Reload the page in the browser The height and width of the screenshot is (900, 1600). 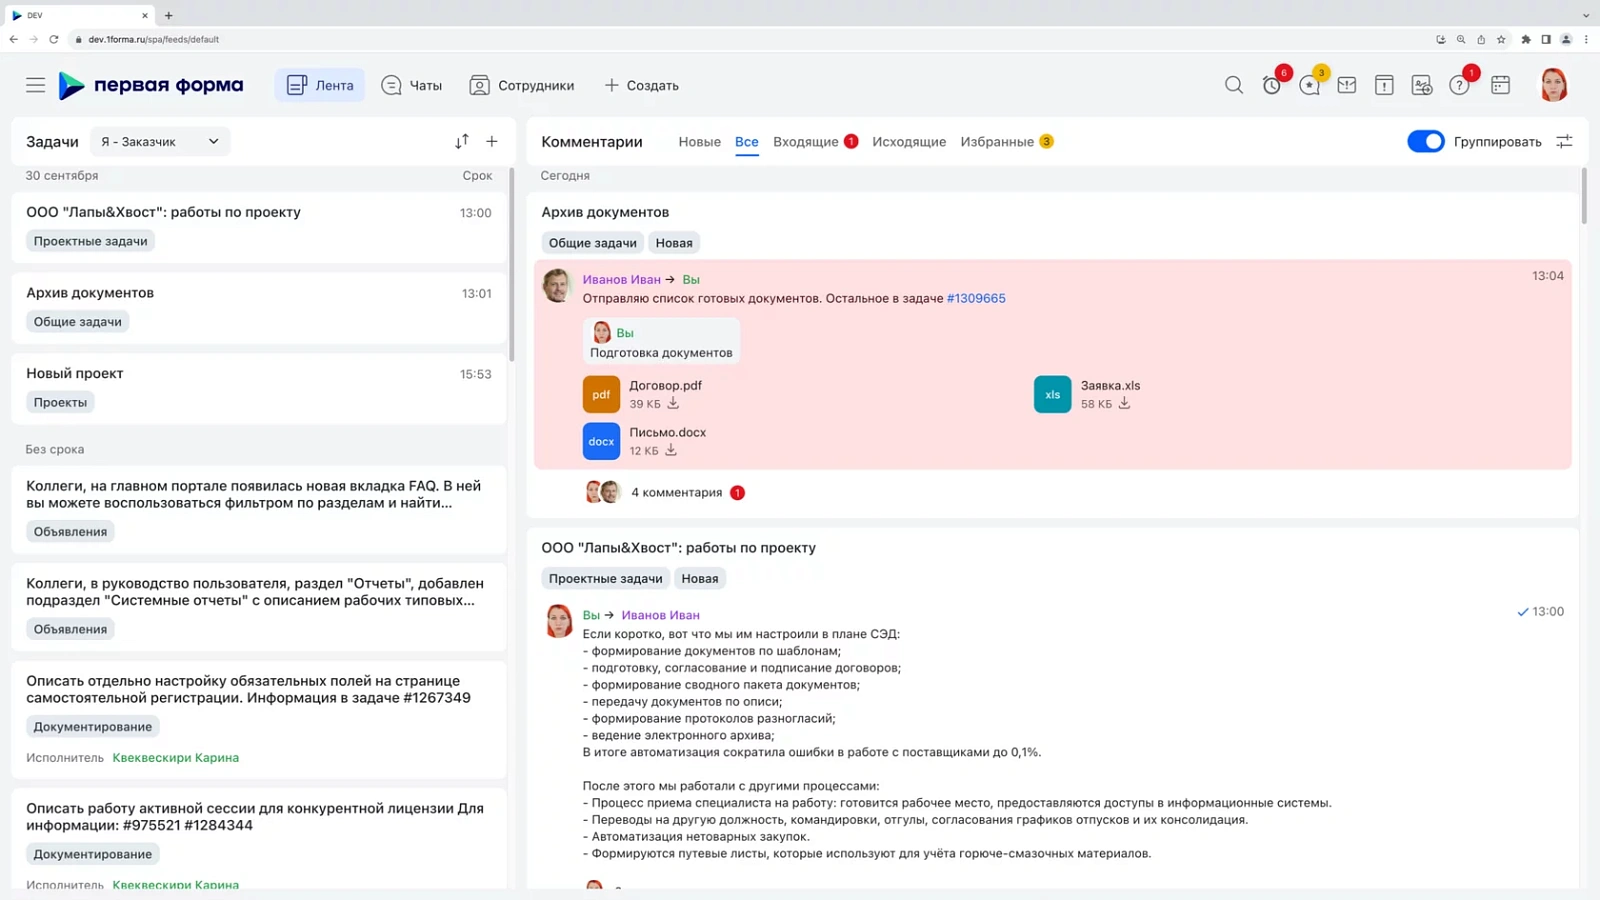(x=54, y=39)
